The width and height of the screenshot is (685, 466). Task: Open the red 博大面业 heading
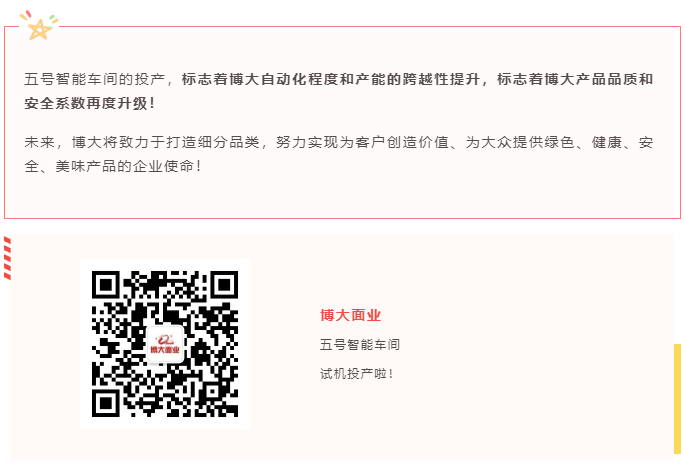pos(350,315)
